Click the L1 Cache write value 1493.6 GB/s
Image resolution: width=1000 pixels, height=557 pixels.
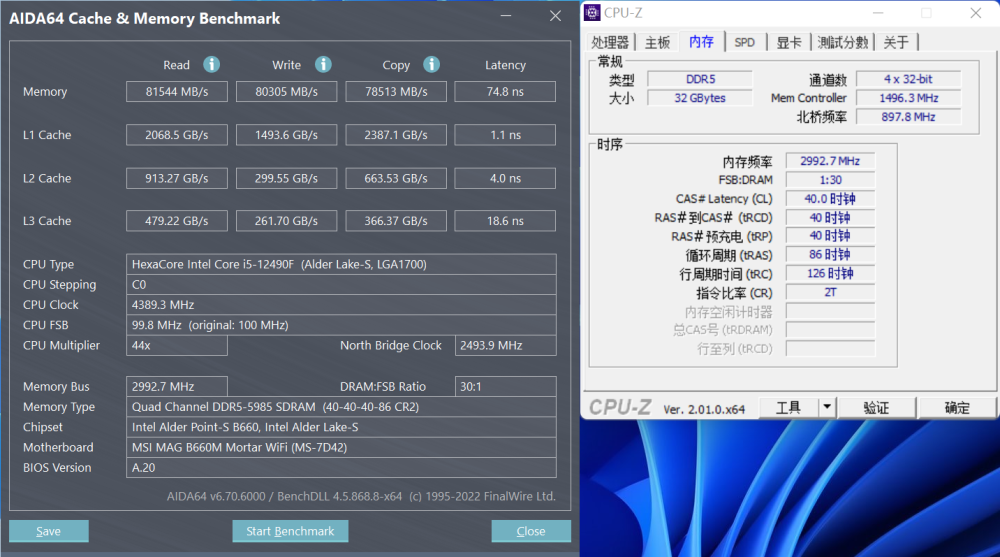pos(286,135)
